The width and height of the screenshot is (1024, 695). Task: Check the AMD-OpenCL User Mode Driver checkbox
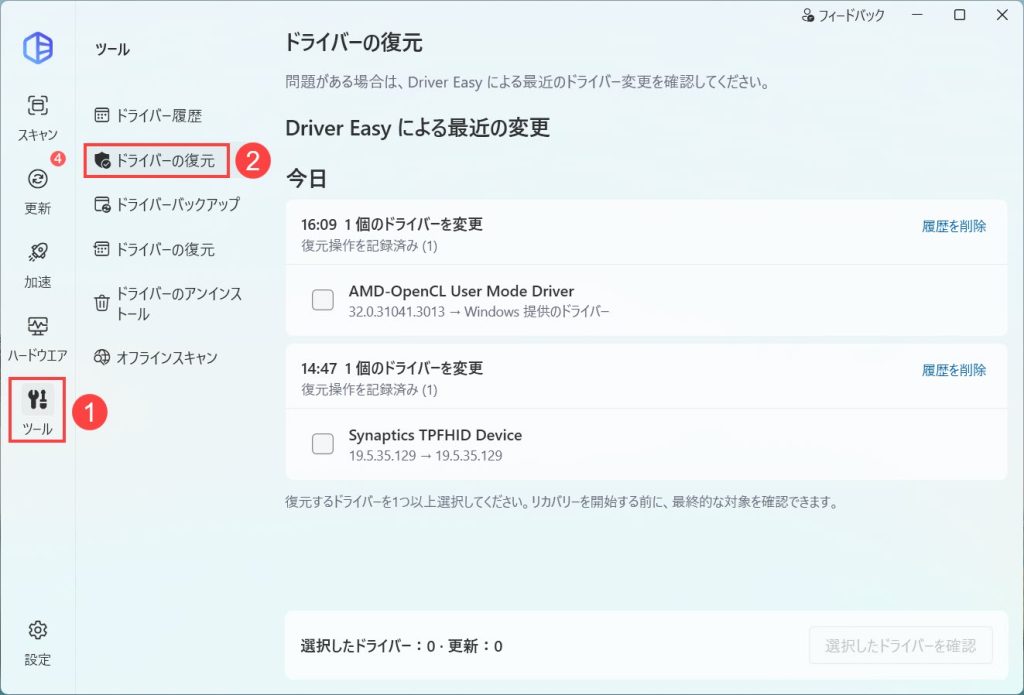click(323, 300)
